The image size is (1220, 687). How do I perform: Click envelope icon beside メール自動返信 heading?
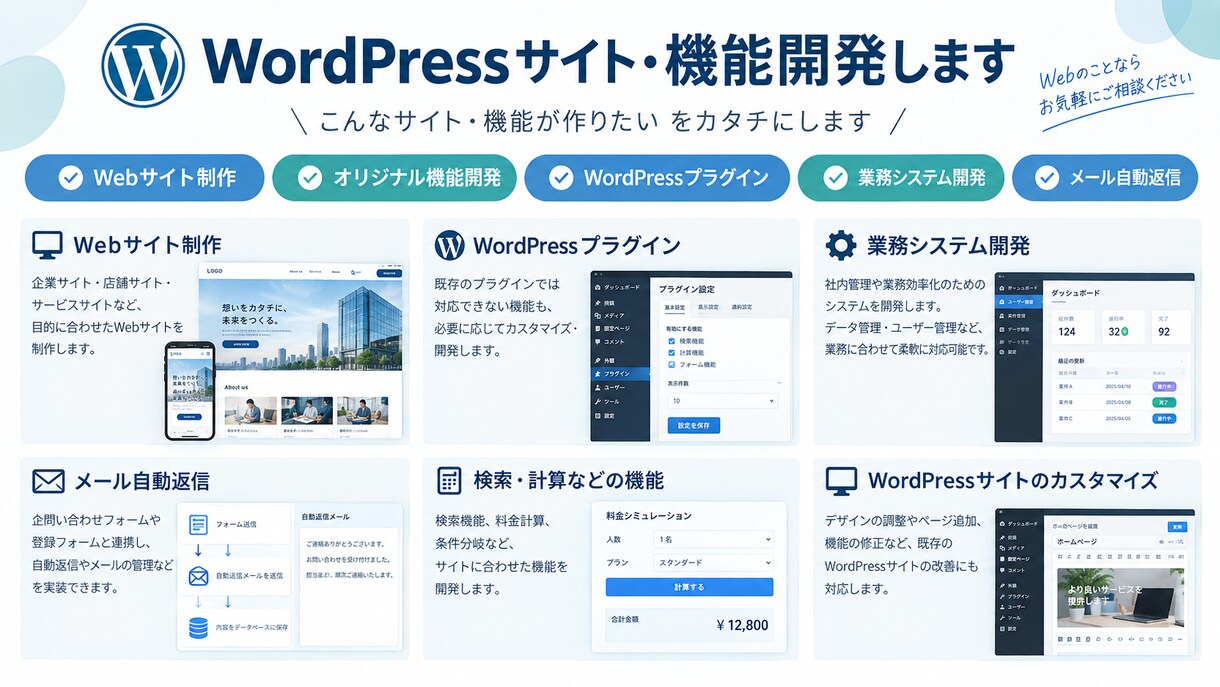point(48,482)
